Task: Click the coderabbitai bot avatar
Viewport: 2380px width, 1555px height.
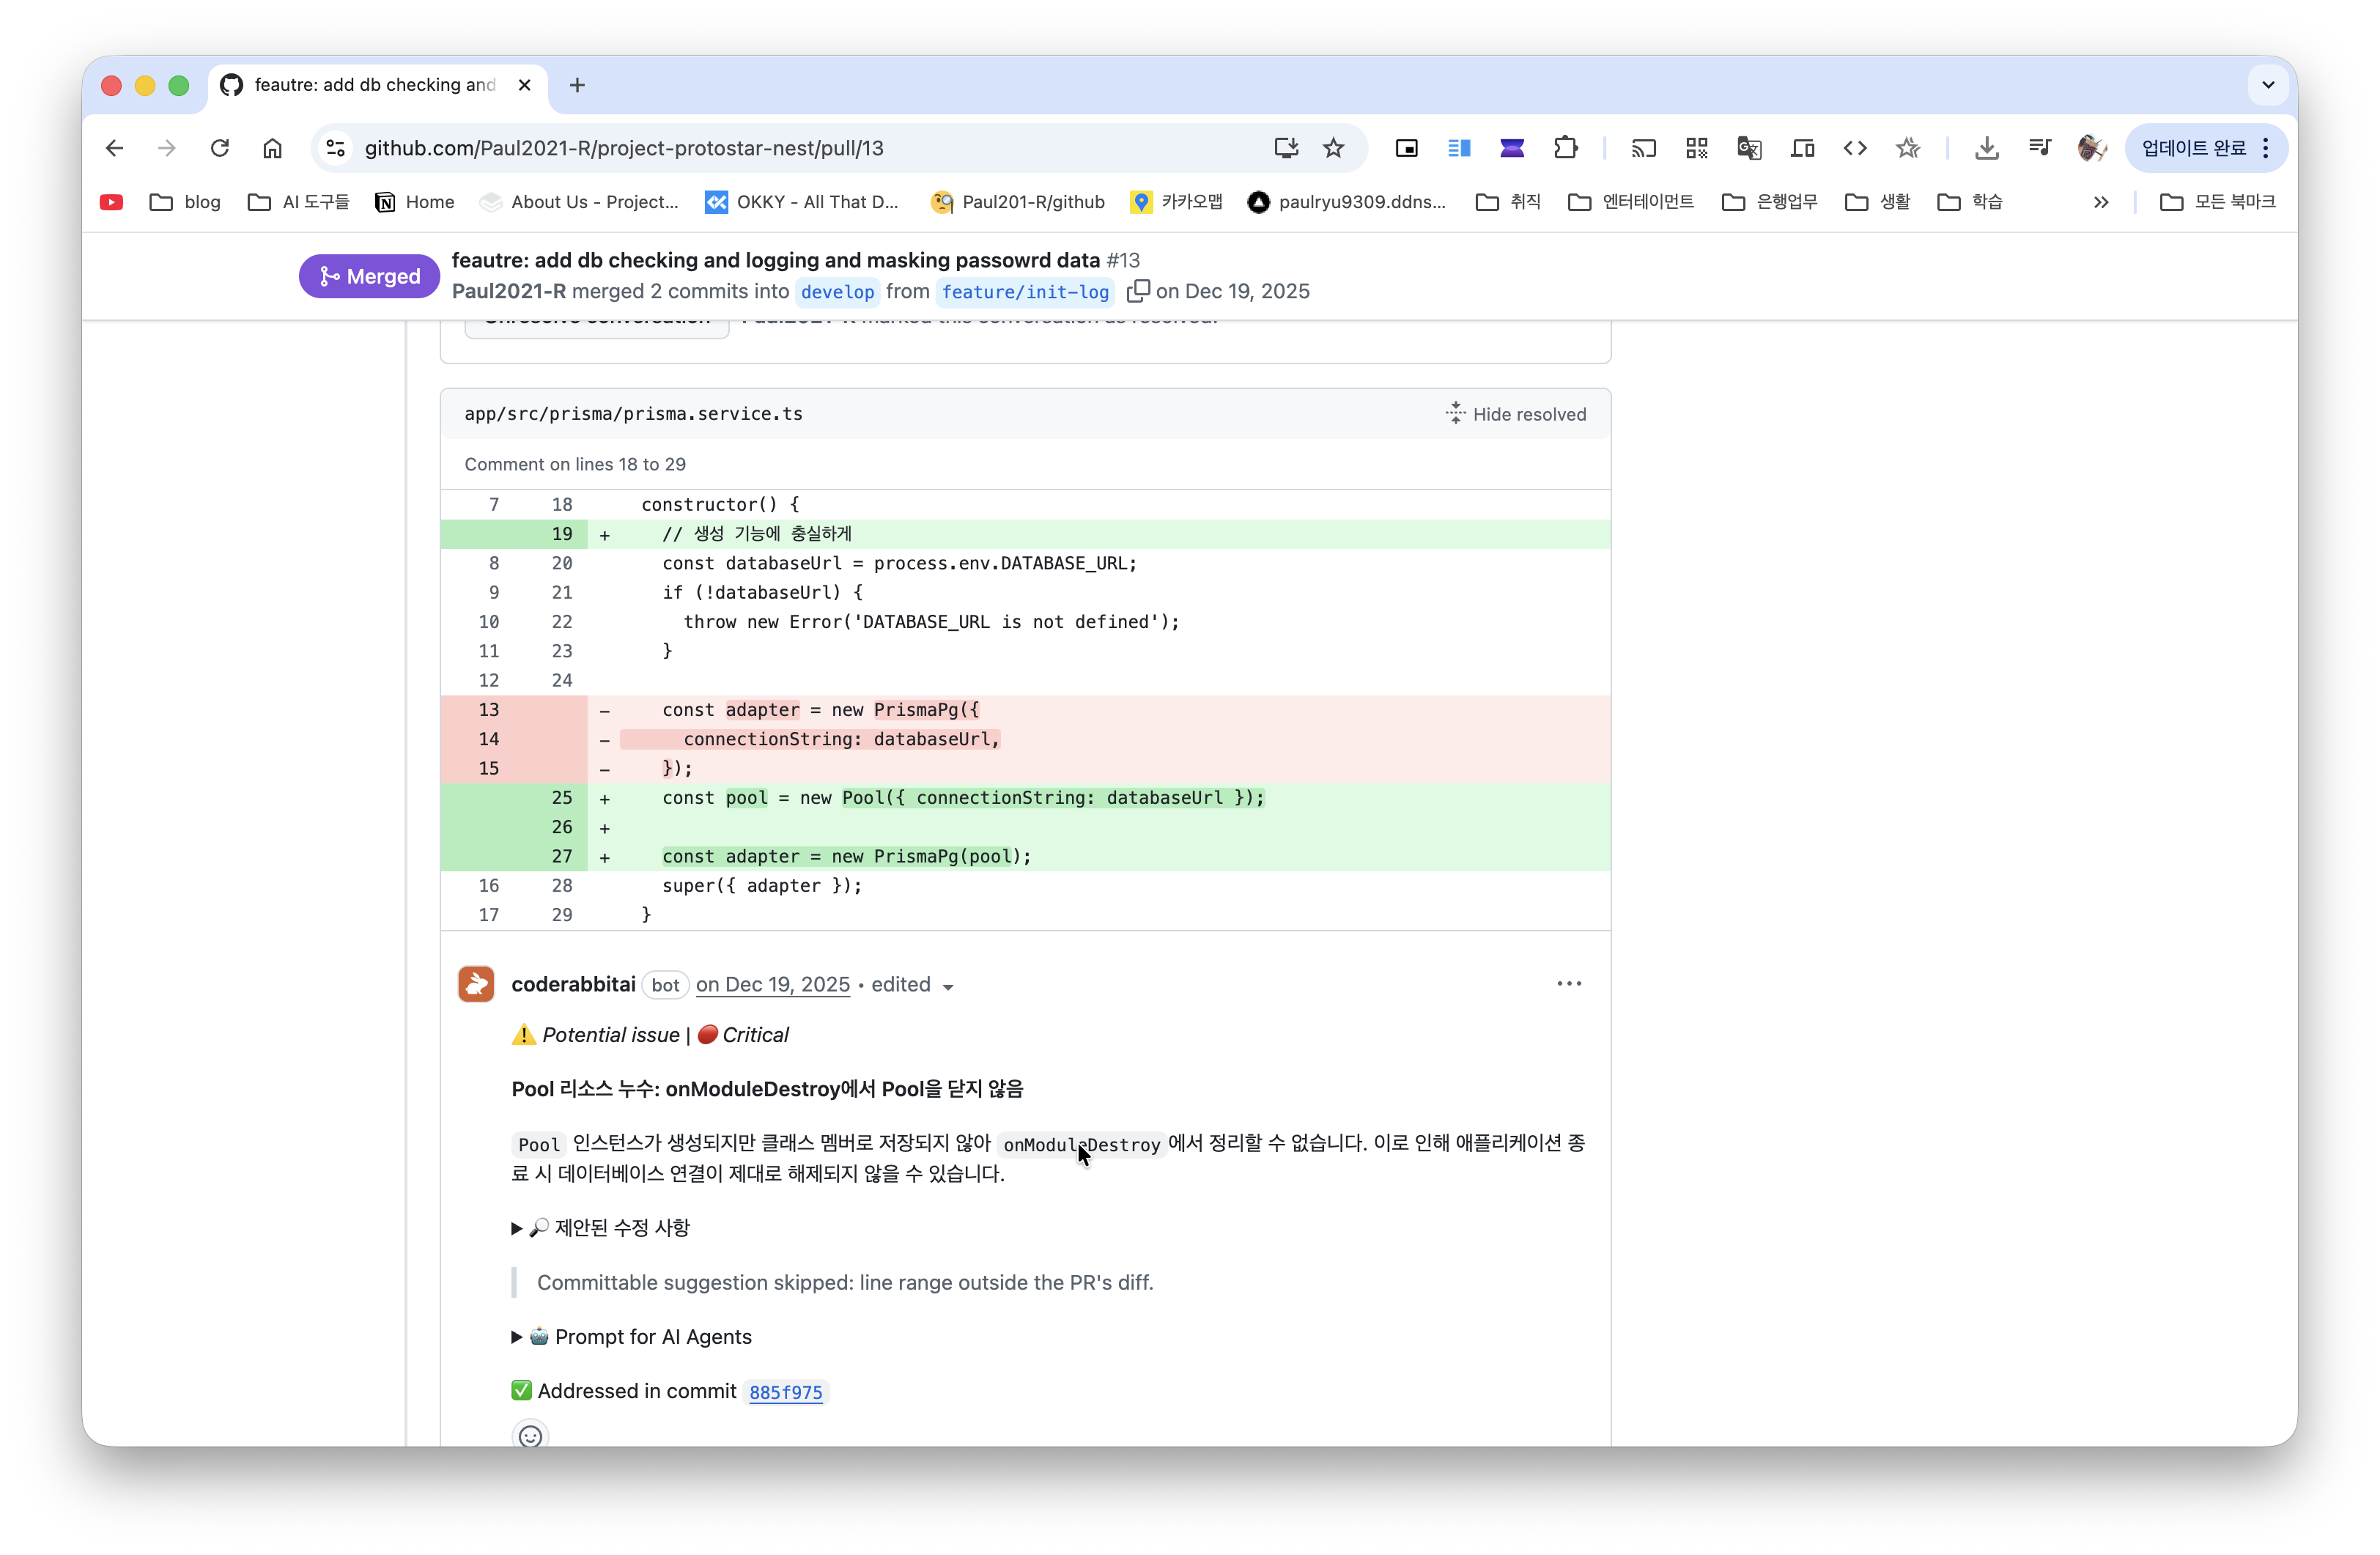Action: [x=476, y=984]
